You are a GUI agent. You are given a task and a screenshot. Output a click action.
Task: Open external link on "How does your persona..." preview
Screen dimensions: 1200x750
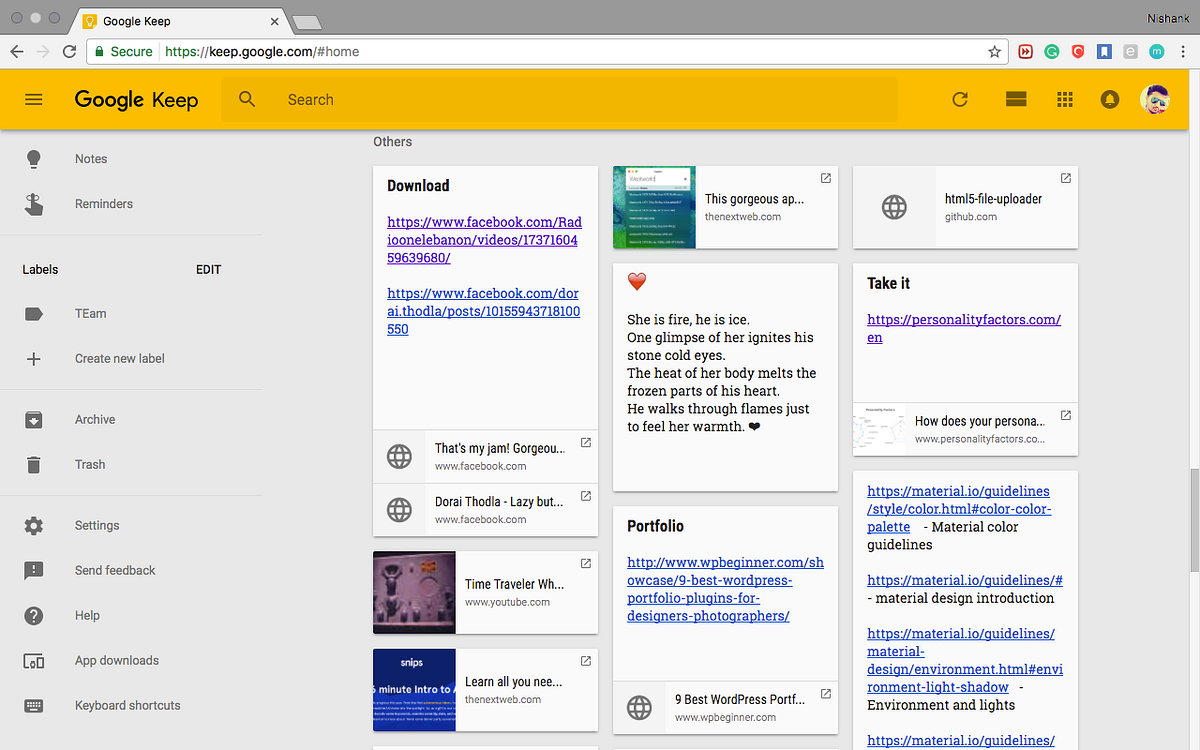click(1066, 415)
